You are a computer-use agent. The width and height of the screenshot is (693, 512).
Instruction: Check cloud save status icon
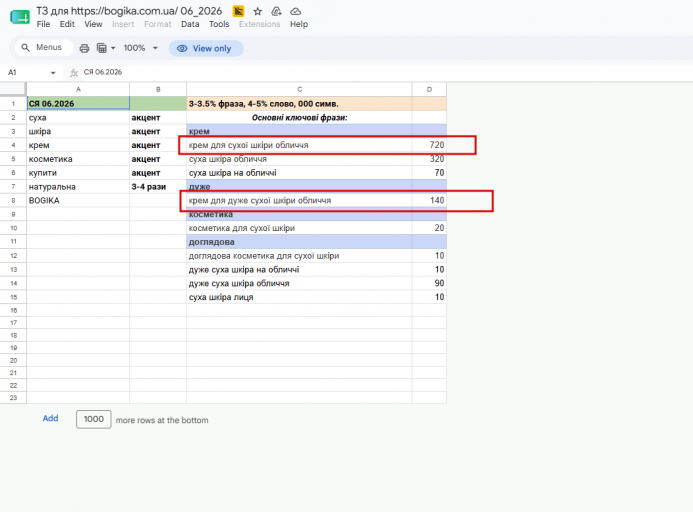295,11
